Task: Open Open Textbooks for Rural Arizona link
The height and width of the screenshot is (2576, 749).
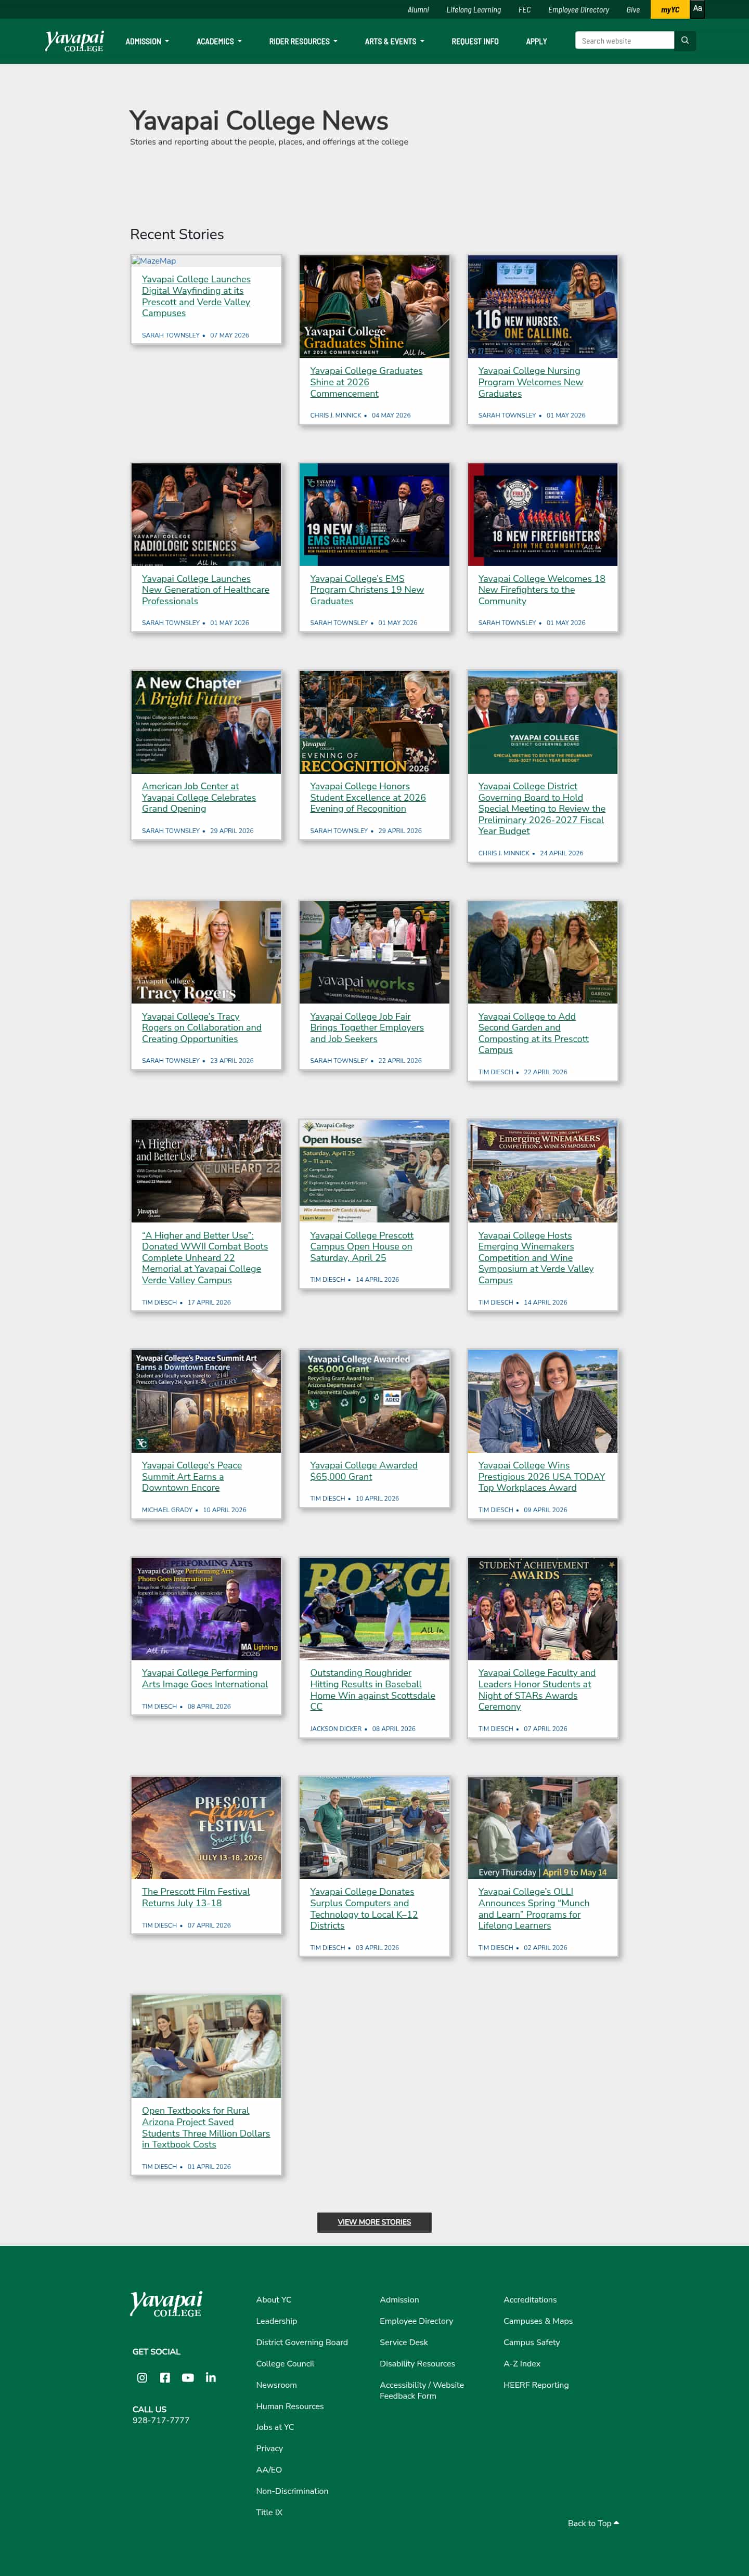Action: pyautogui.click(x=205, y=2127)
